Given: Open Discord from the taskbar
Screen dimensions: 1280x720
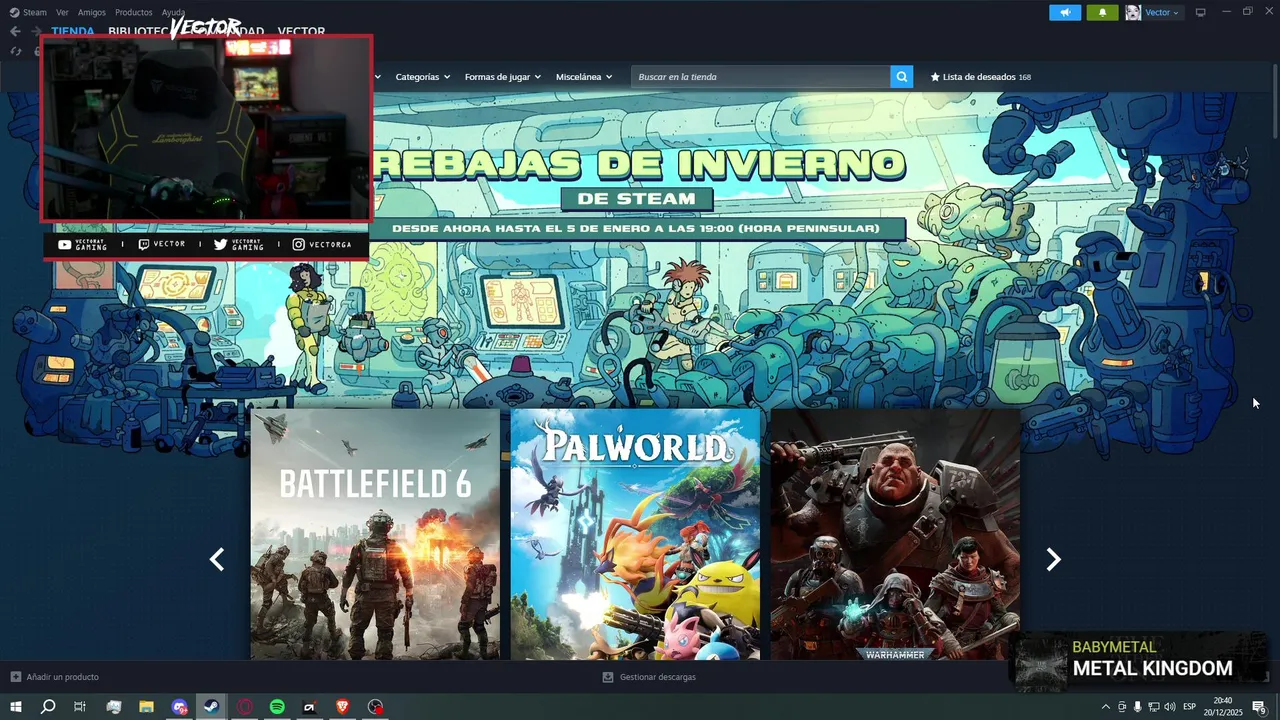Looking at the screenshot, I should pos(179,707).
